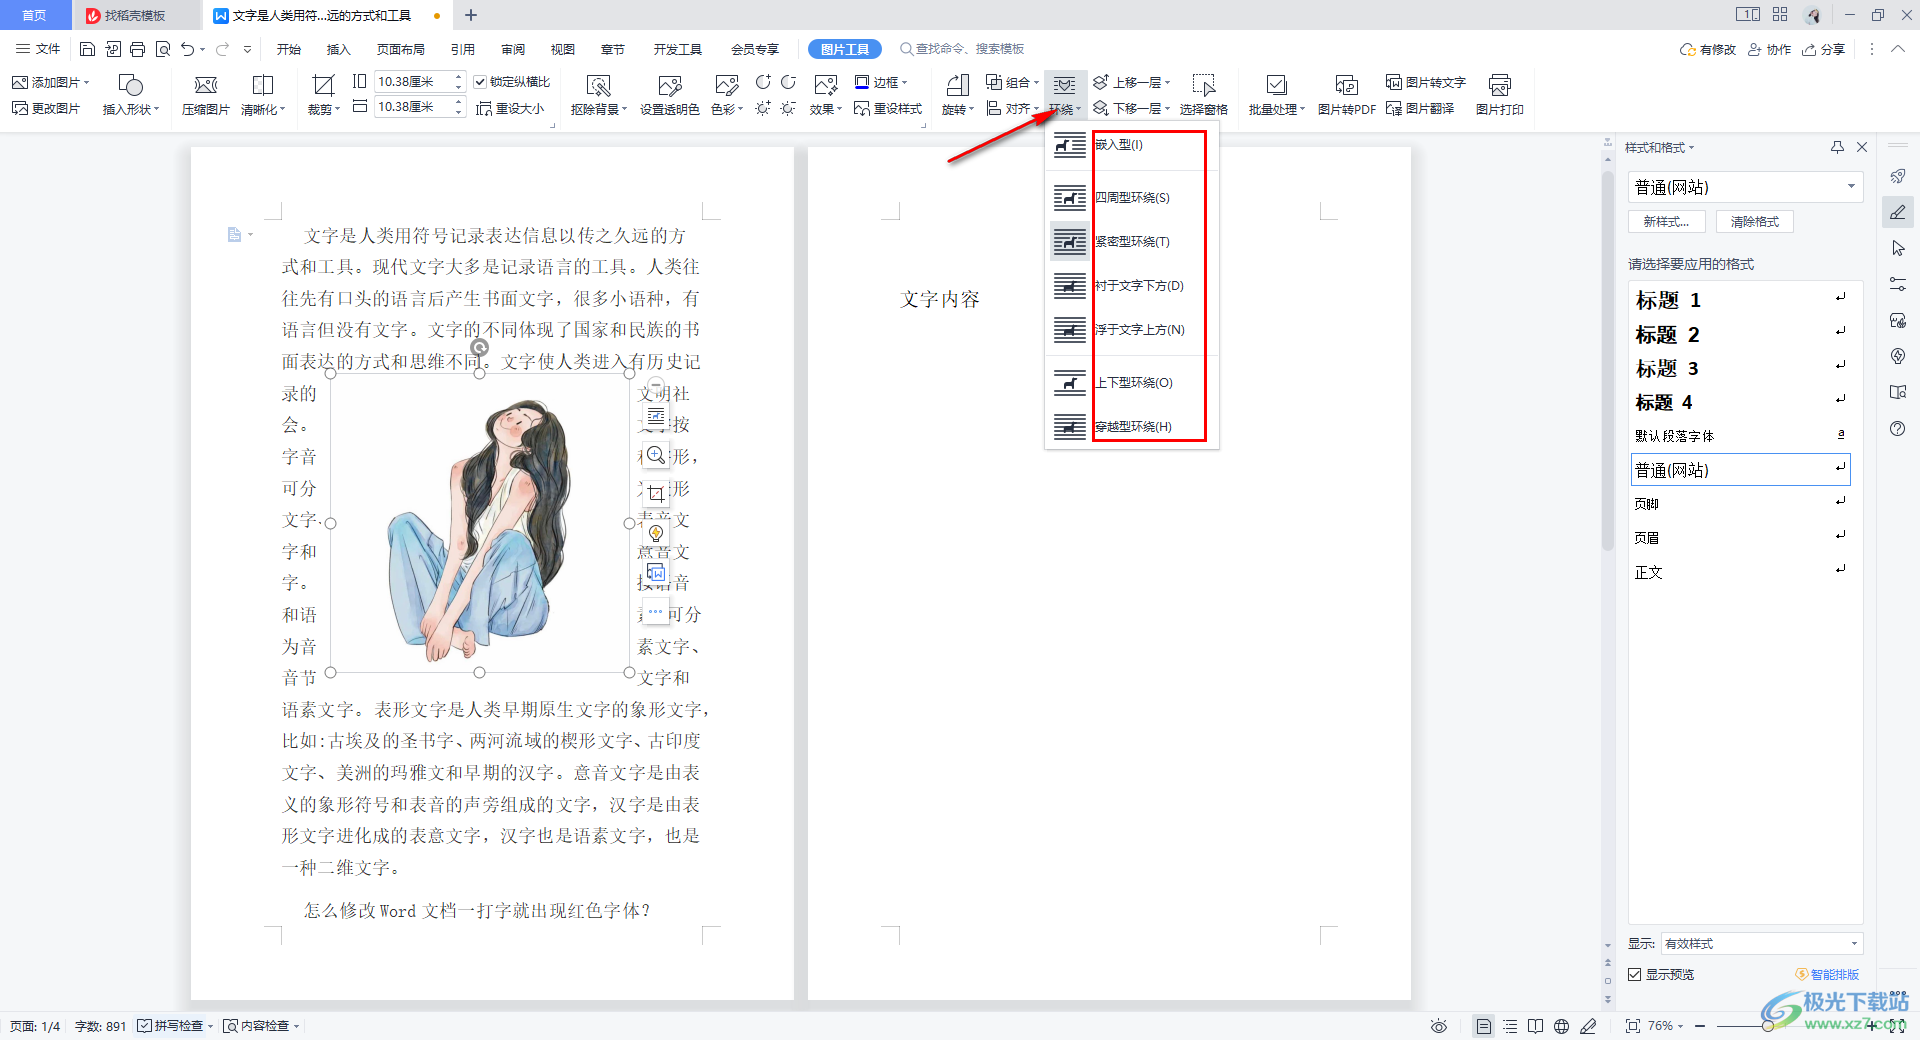Toggle Lock Aspect Ratio (锁定纵横比) checkbox
1920x1040 pixels.
pyautogui.click(x=480, y=82)
